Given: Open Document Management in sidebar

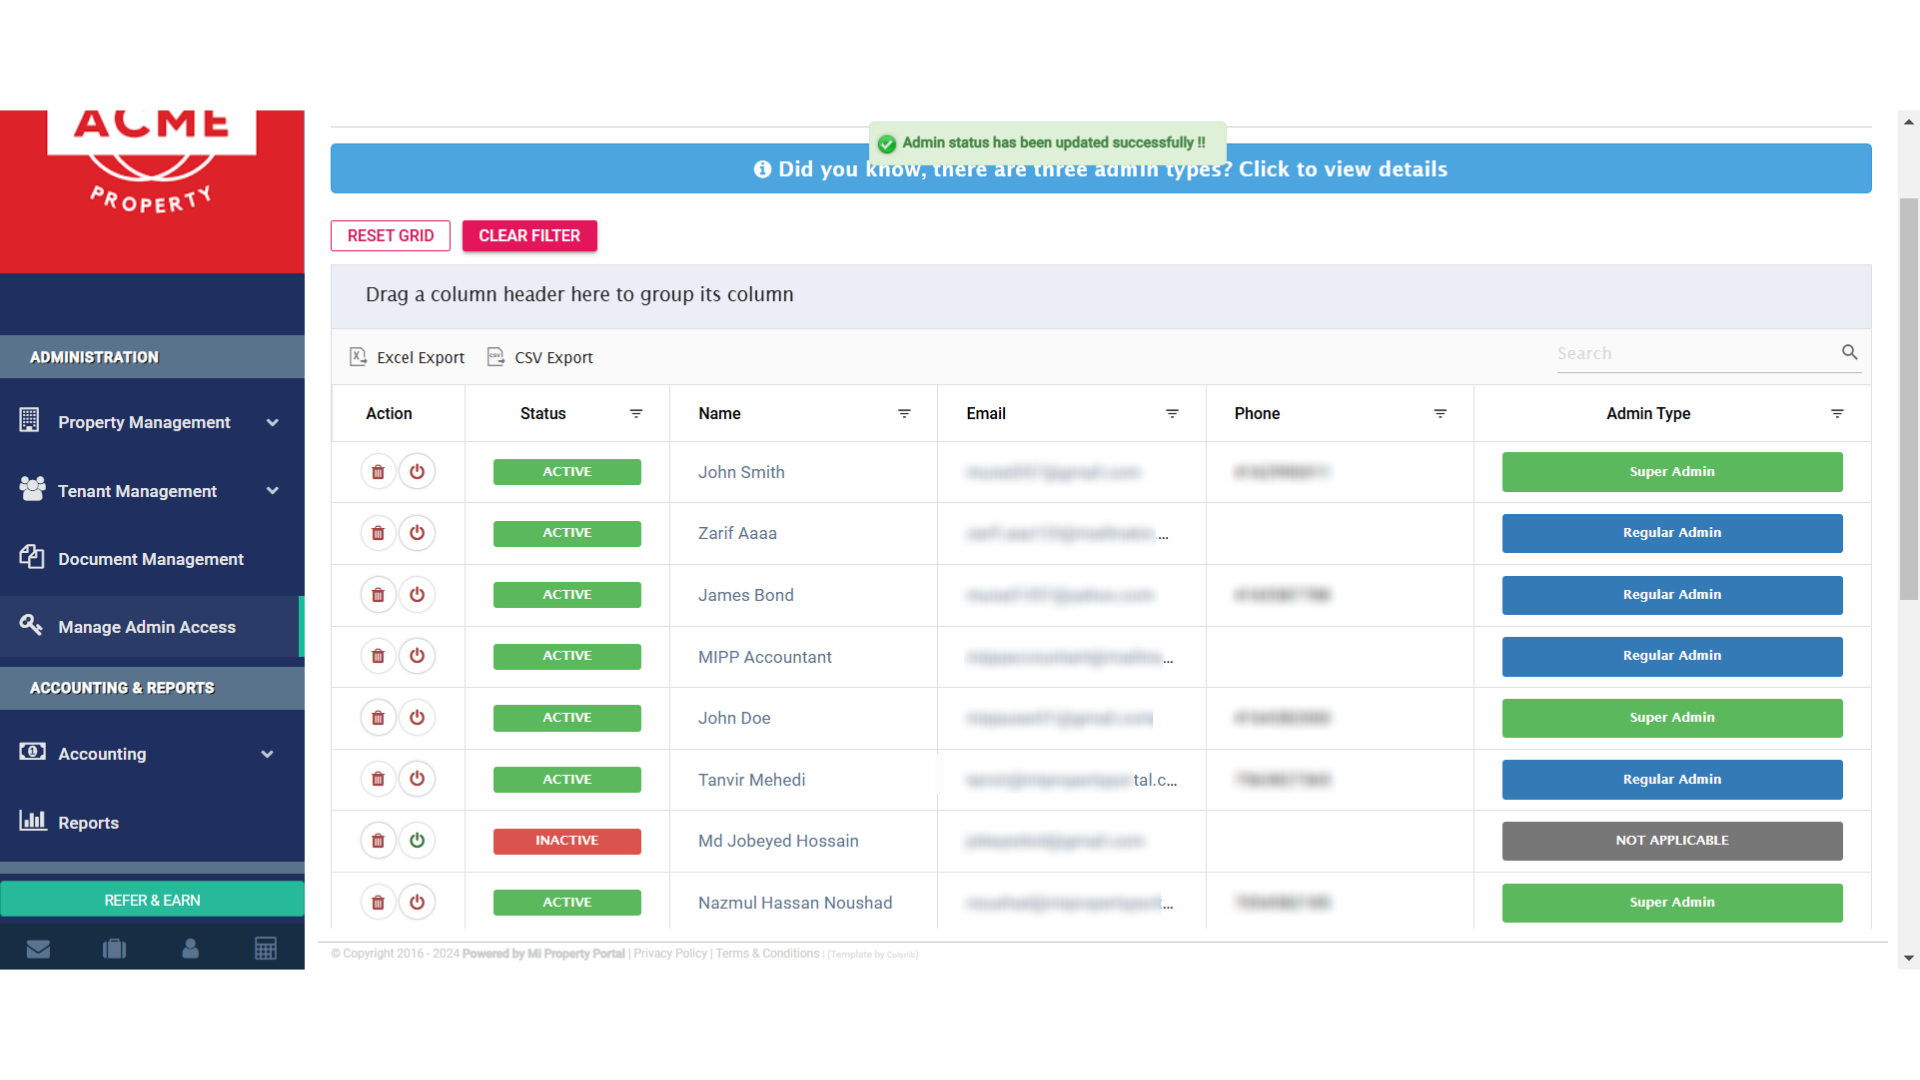Looking at the screenshot, I should click(x=151, y=559).
